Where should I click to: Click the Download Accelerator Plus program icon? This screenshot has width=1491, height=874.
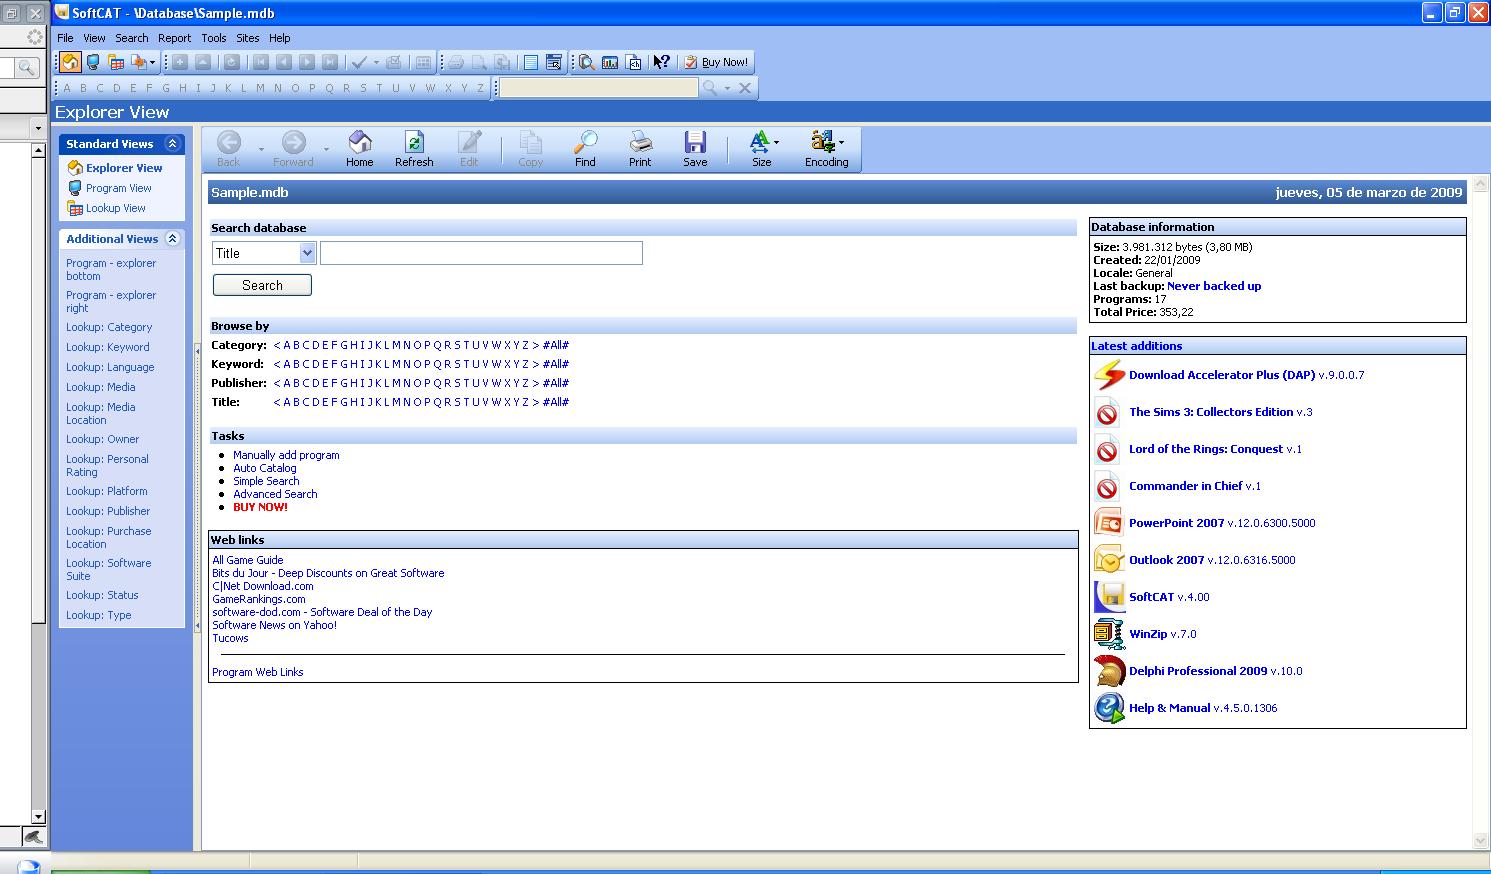1109,375
